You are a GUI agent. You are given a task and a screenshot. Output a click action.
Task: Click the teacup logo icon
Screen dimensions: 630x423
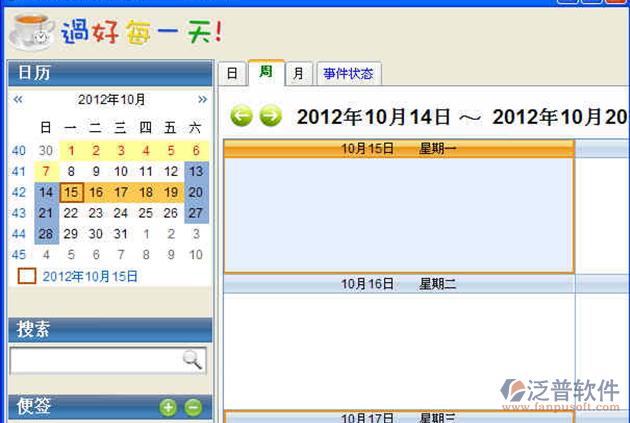coord(30,30)
